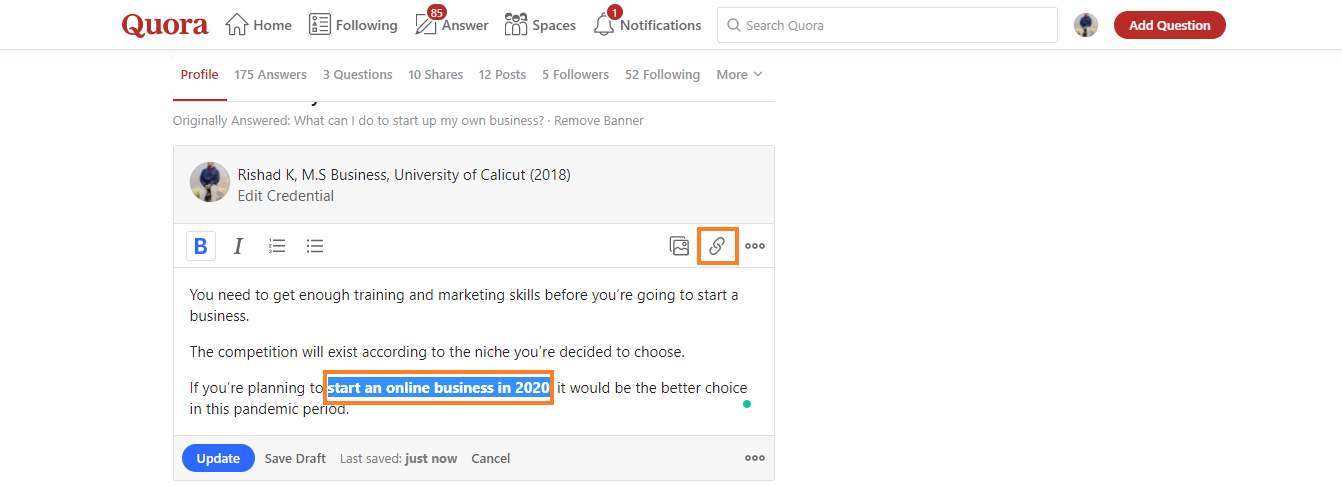Click the Update button
The image size is (1342, 486).
click(218, 458)
